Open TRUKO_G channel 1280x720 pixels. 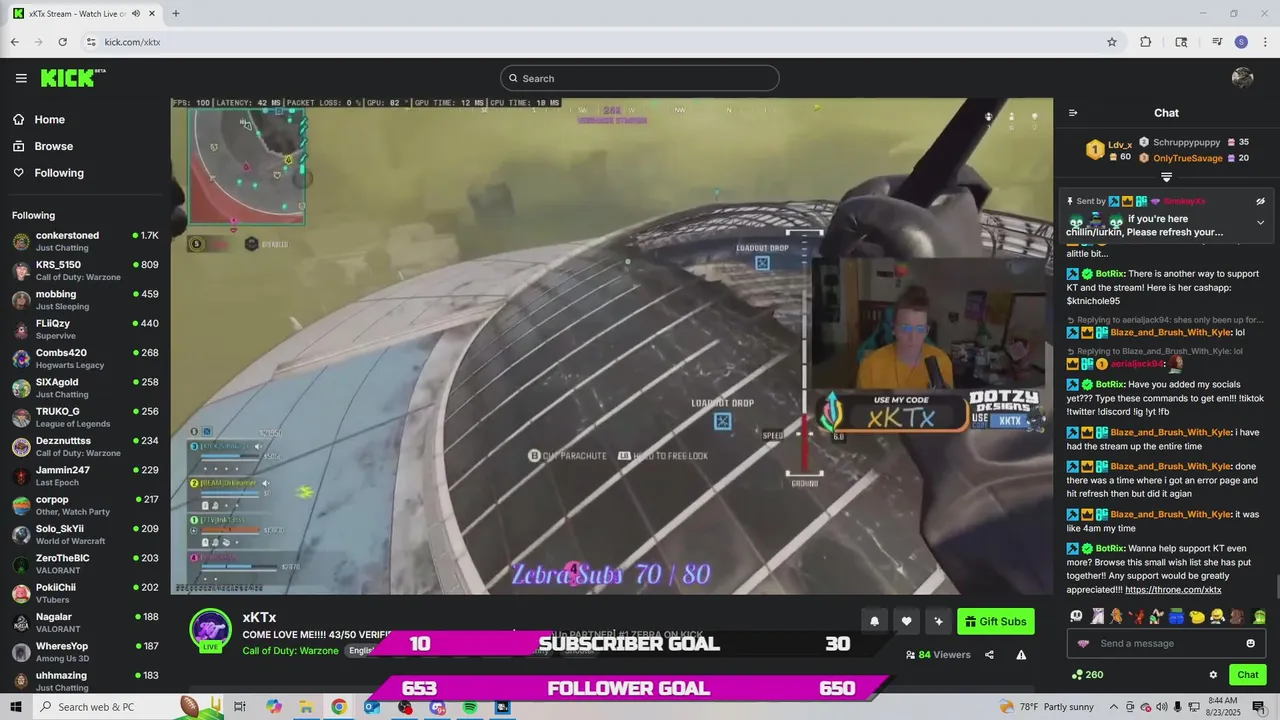(85, 417)
